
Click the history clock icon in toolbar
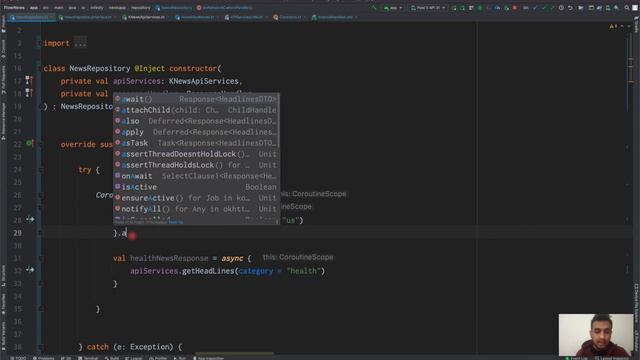point(561,8)
